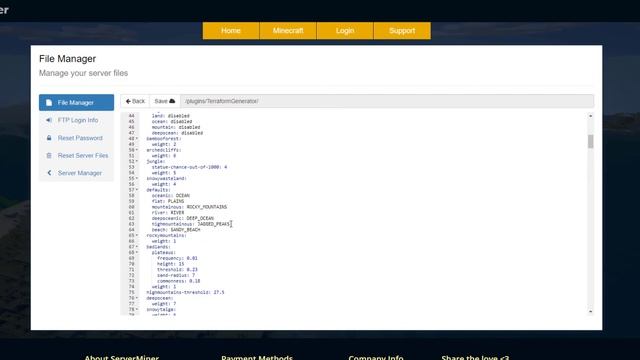Click the chevron icon beside Server Manager
This screenshot has width=640, height=360.
(x=49, y=173)
